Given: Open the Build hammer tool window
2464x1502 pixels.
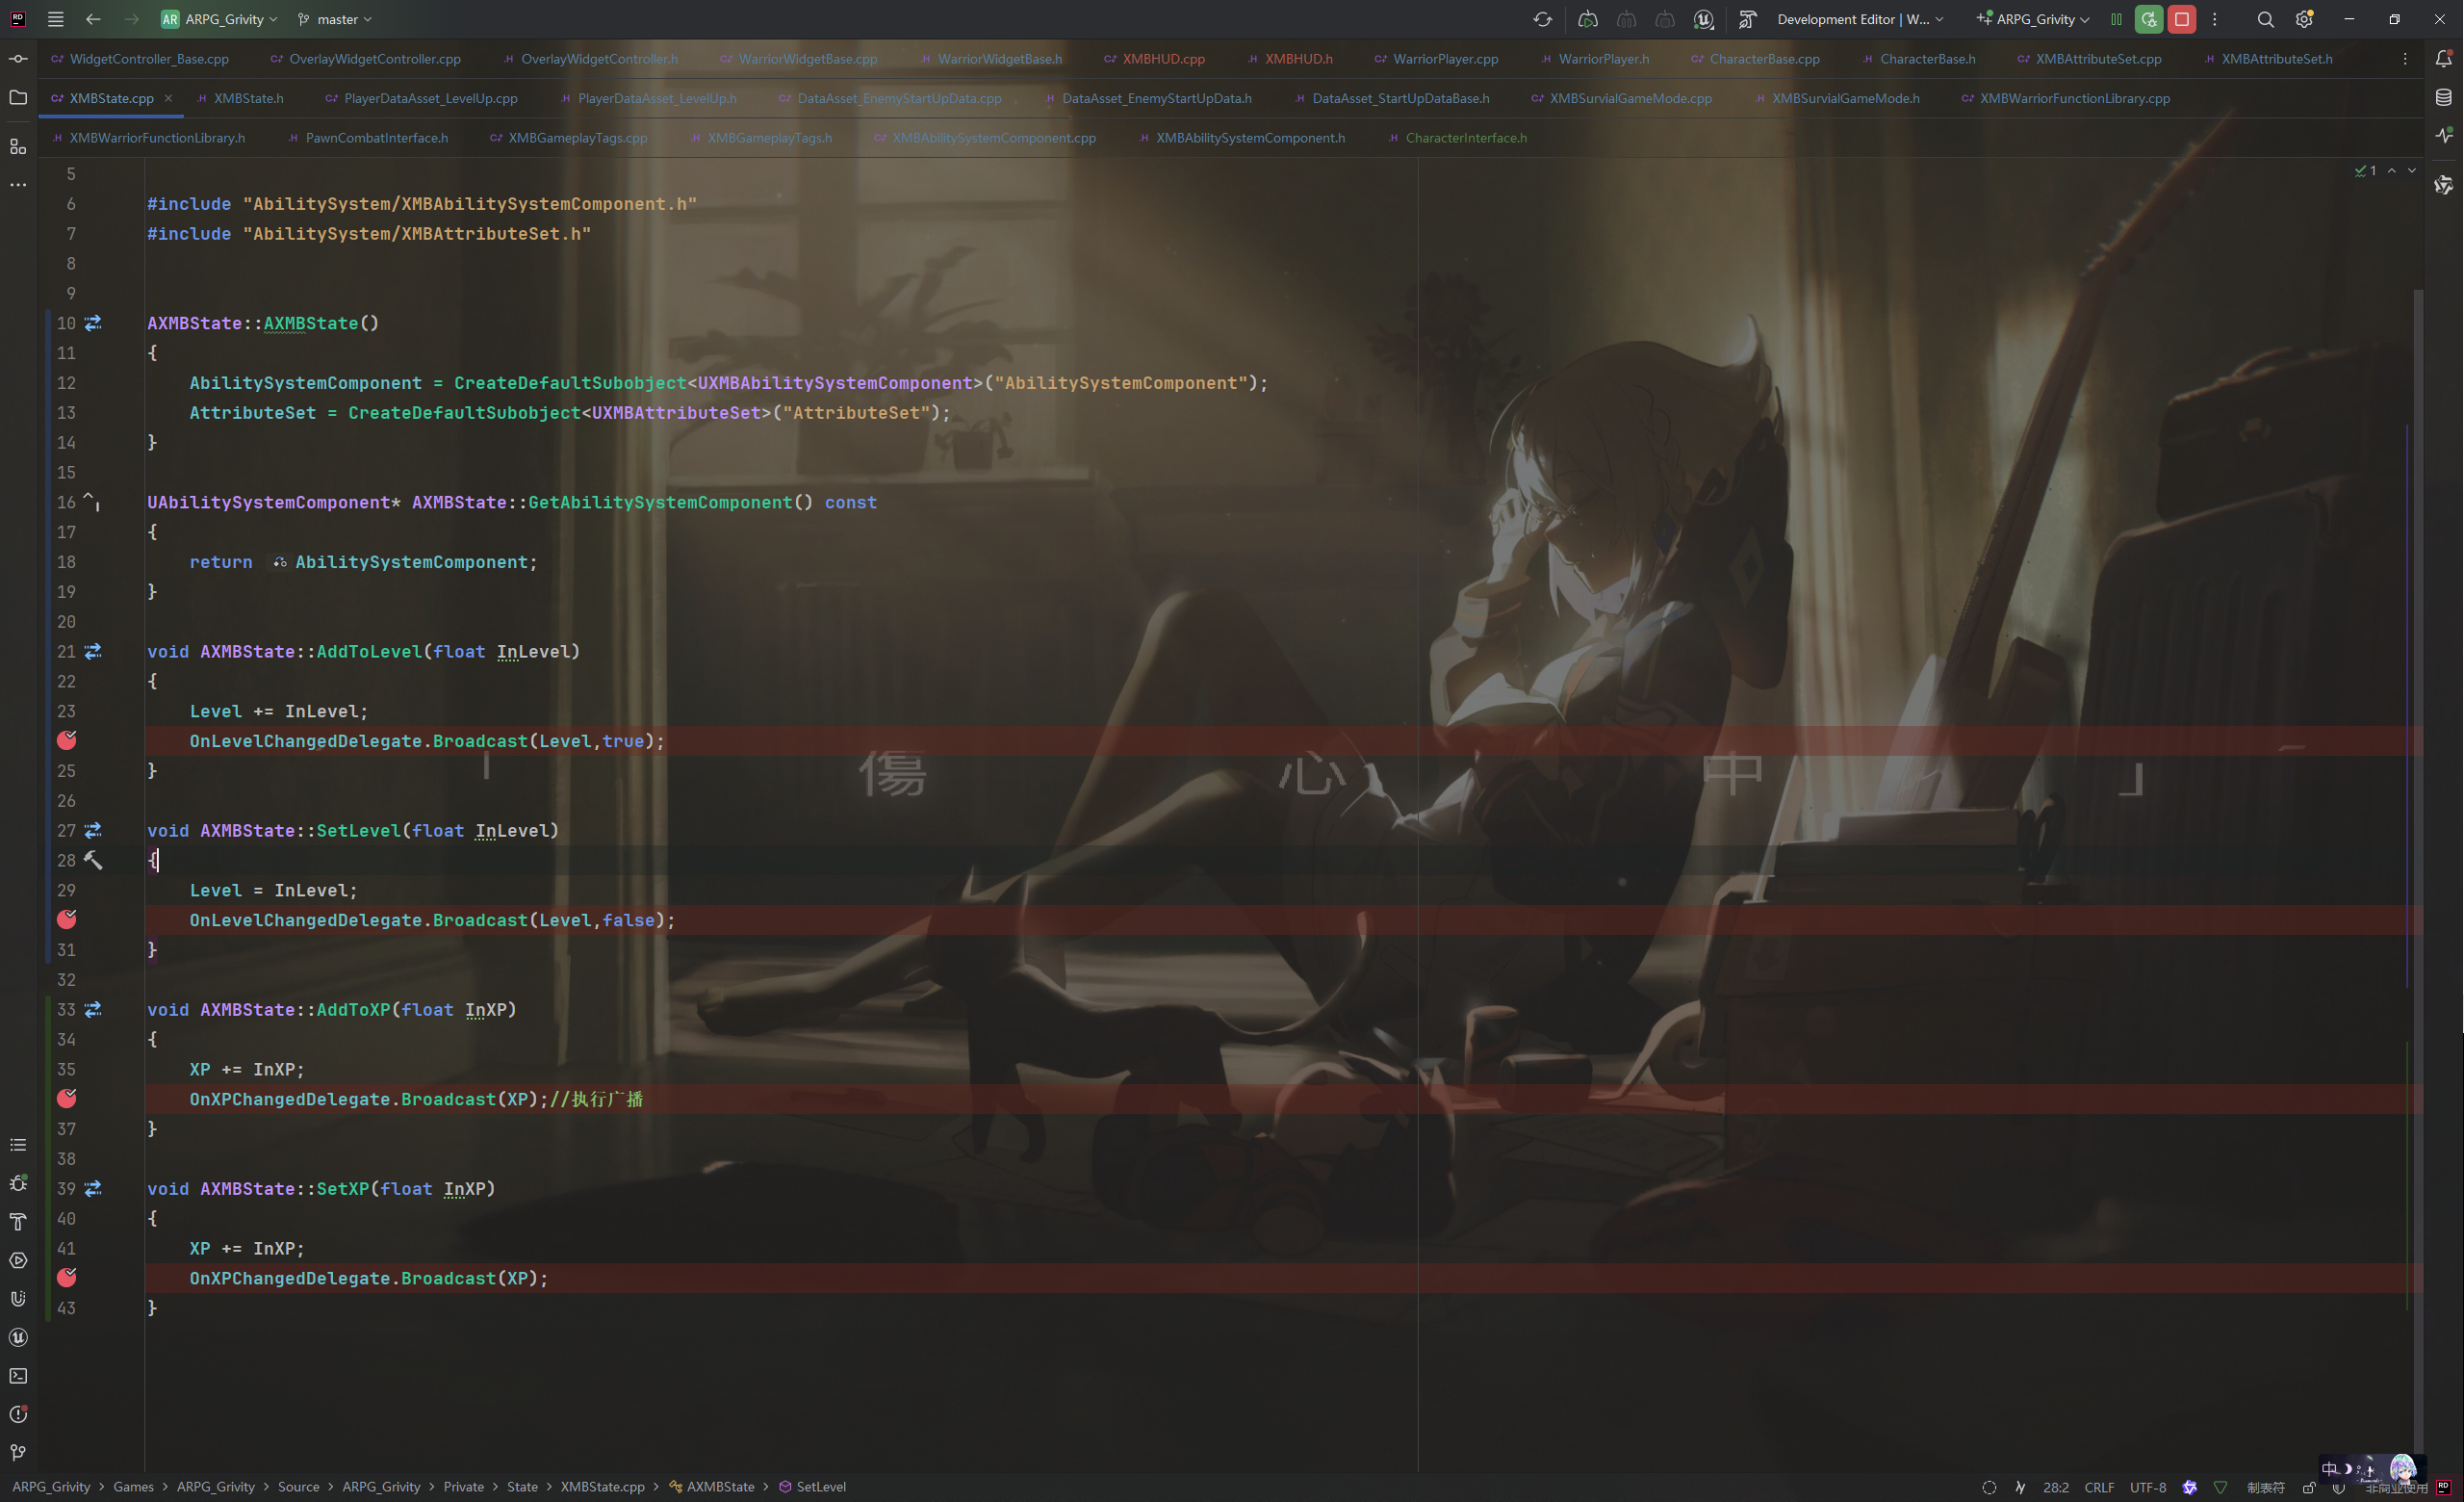Looking at the screenshot, I should coord(18,1221).
